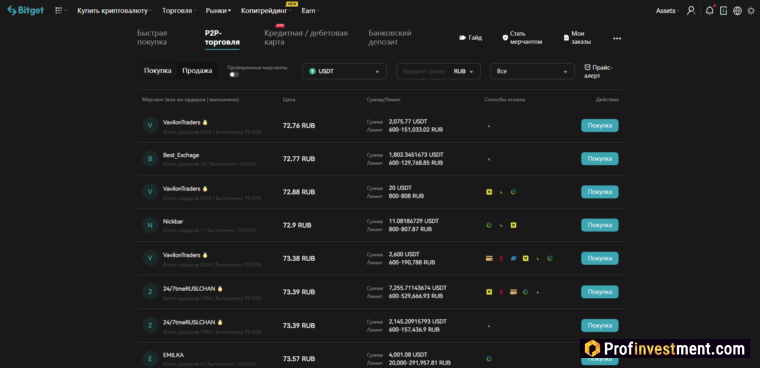760x368 pixels.
Task: Expand the Earn menu
Action: (x=310, y=11)
